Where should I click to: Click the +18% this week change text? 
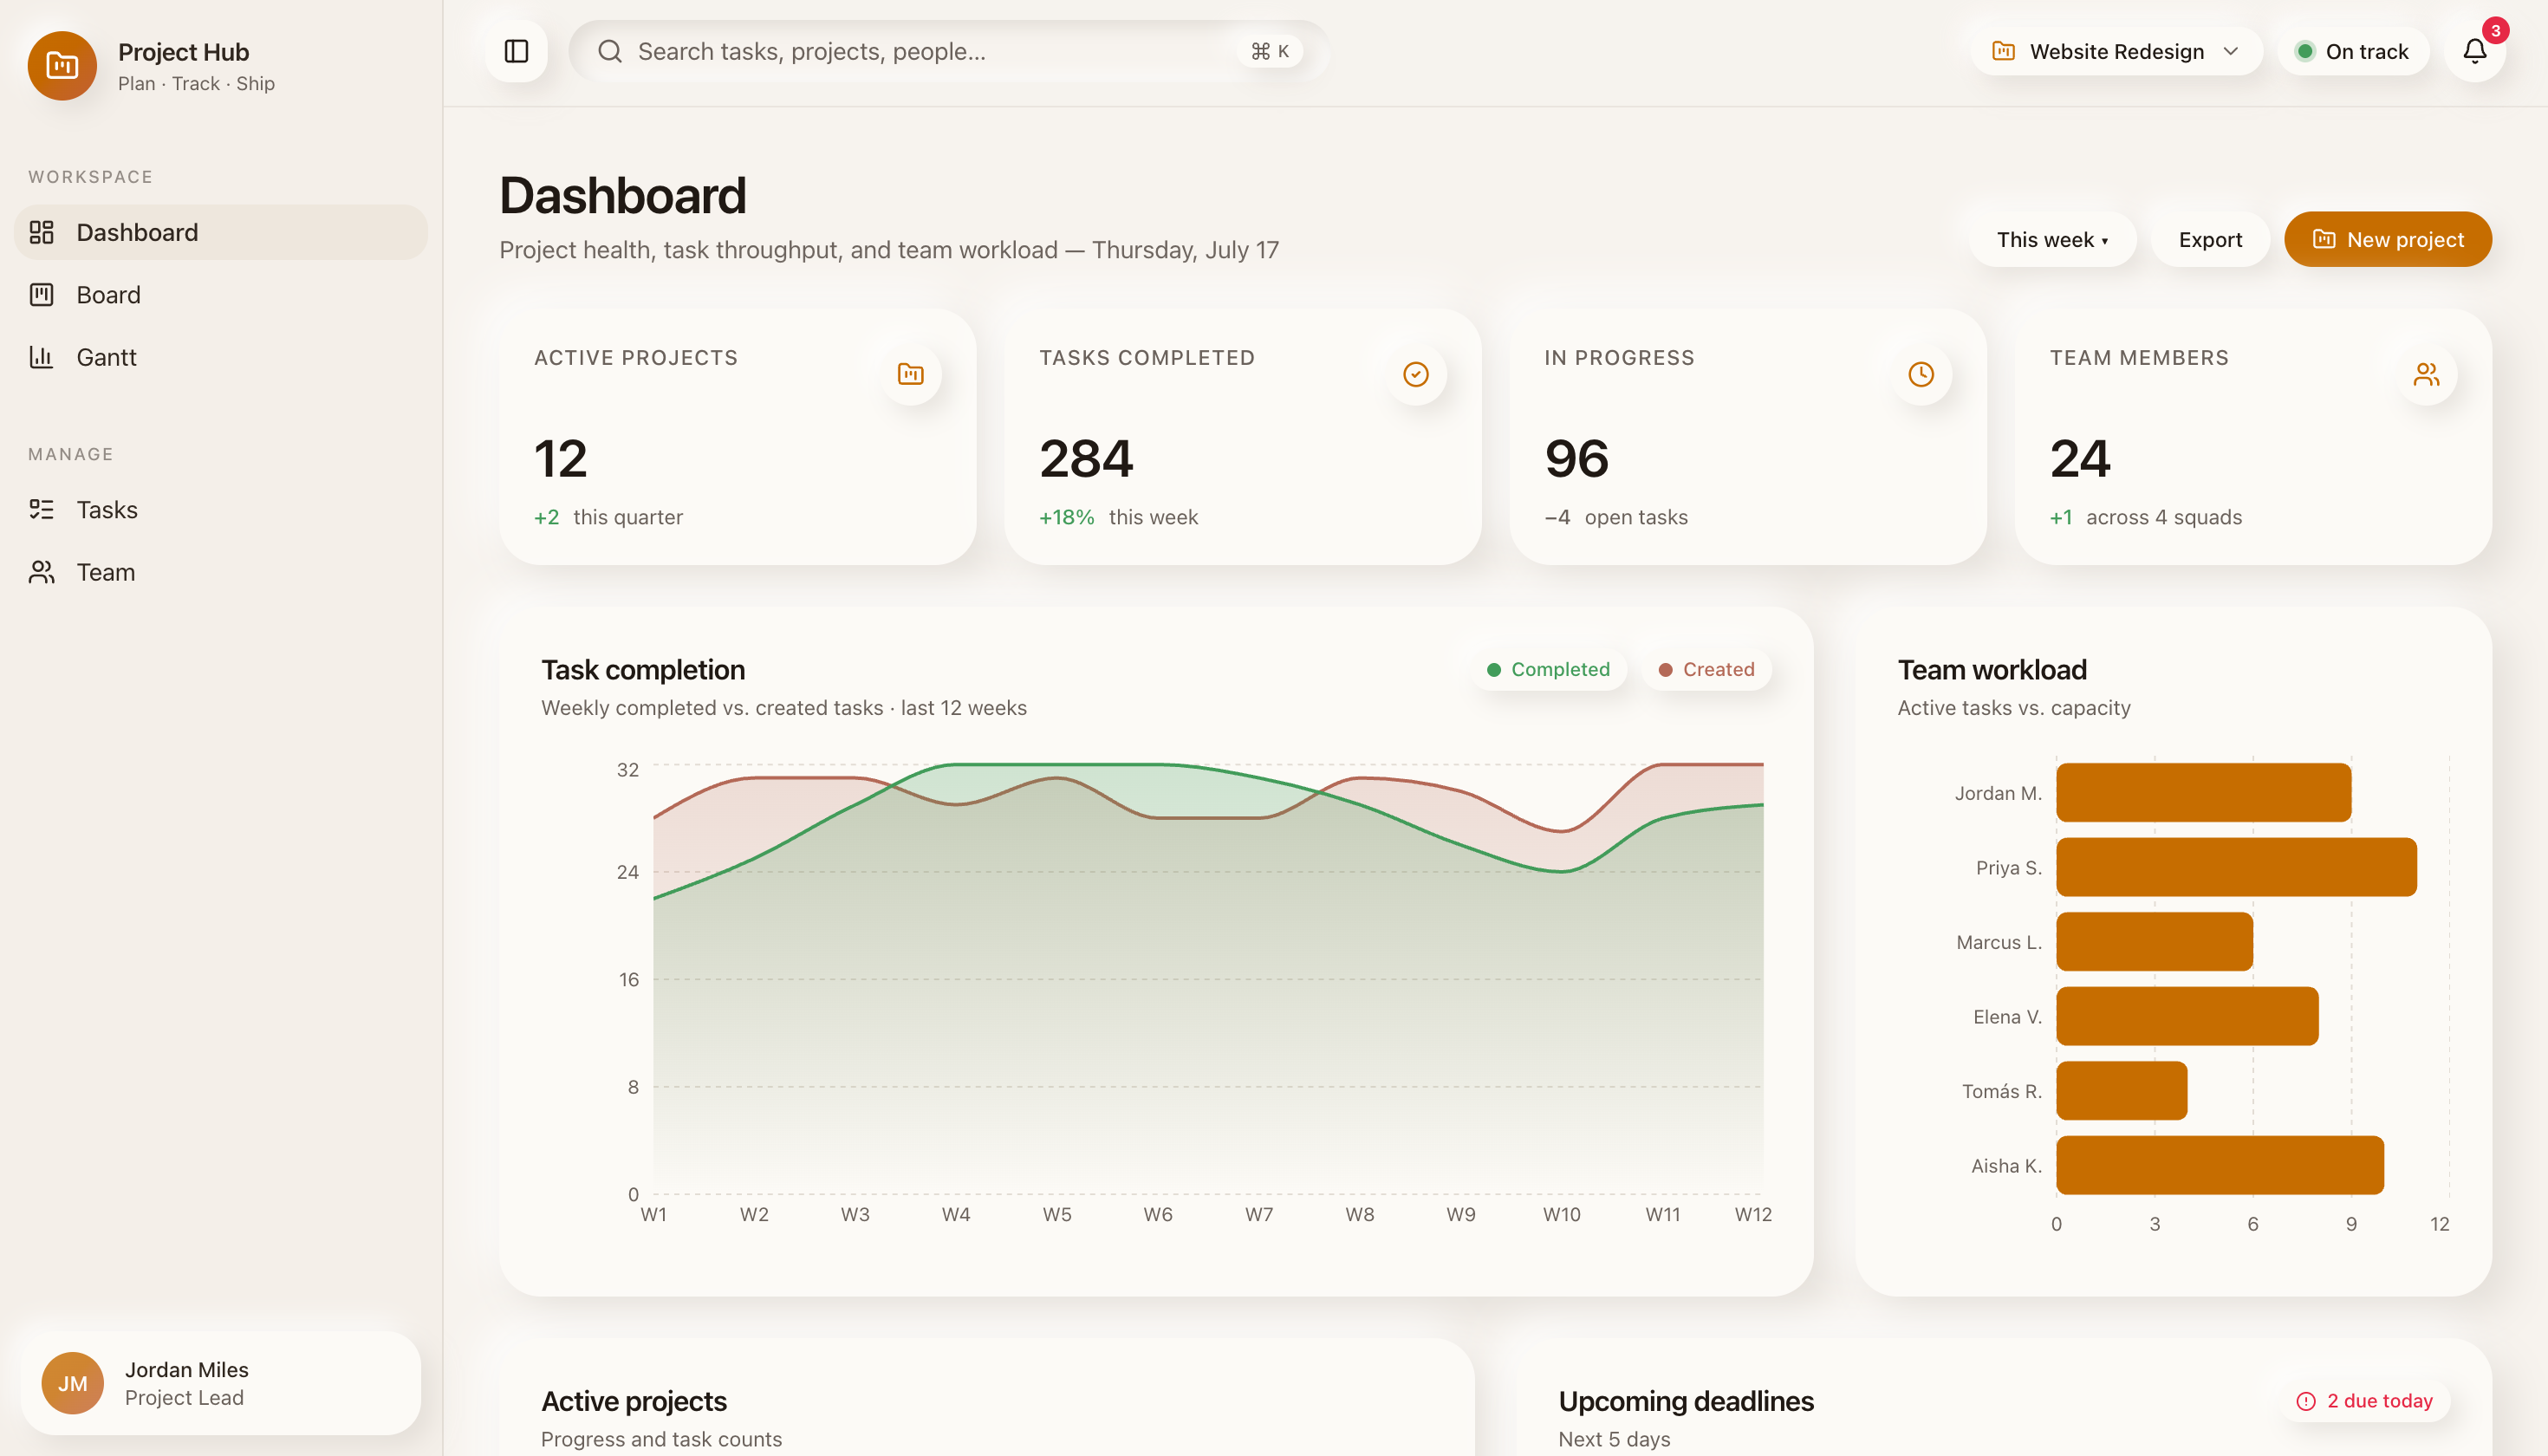tap(1118, 517)
